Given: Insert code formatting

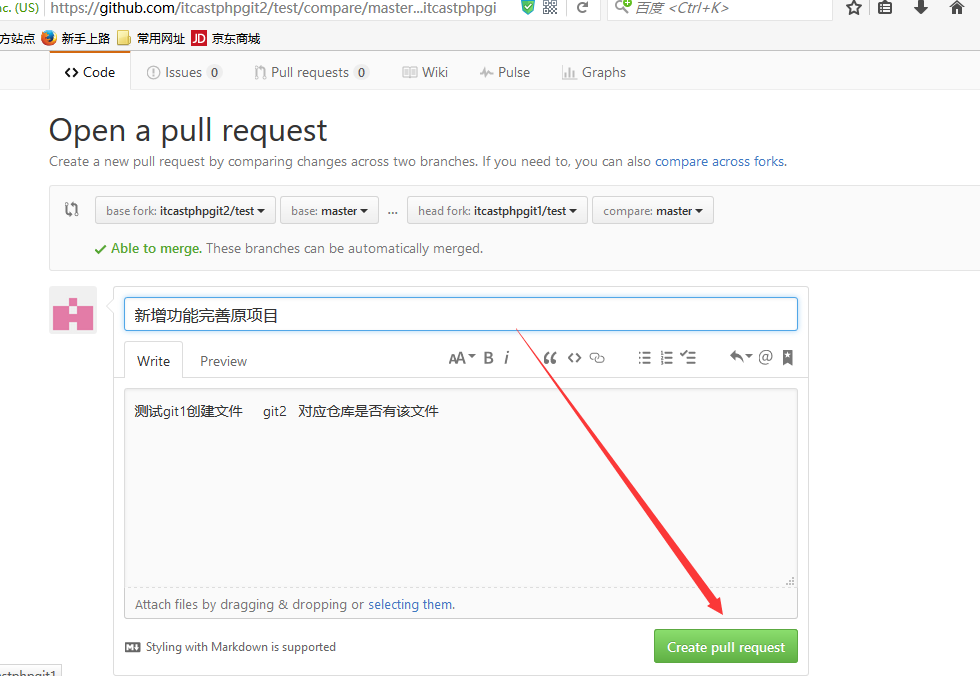Looking at the screenshot, I should [574, 358].
